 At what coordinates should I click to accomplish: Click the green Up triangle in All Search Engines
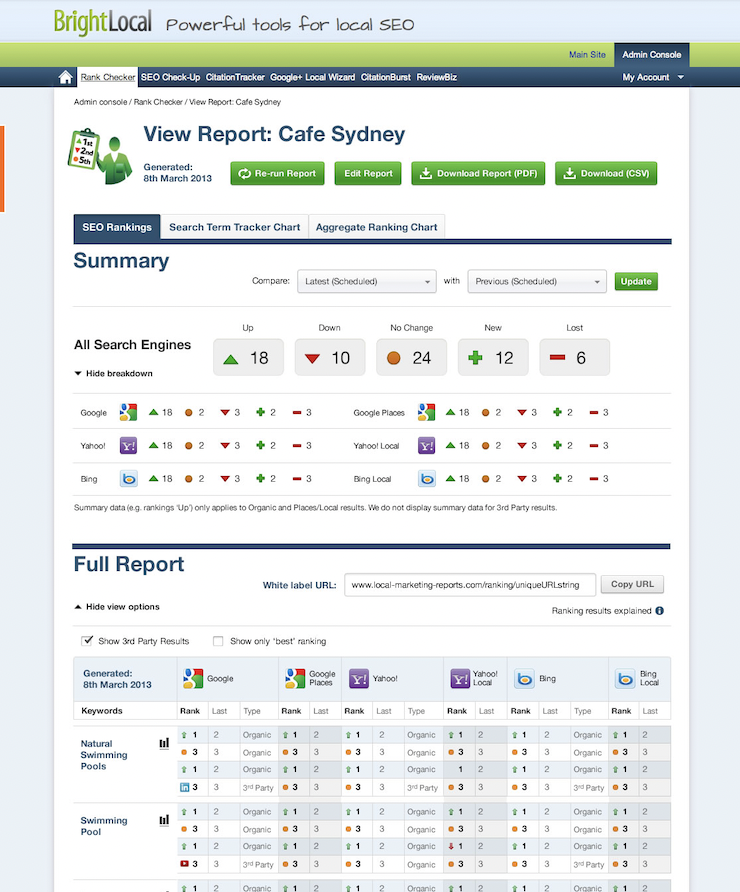point(230,359)
